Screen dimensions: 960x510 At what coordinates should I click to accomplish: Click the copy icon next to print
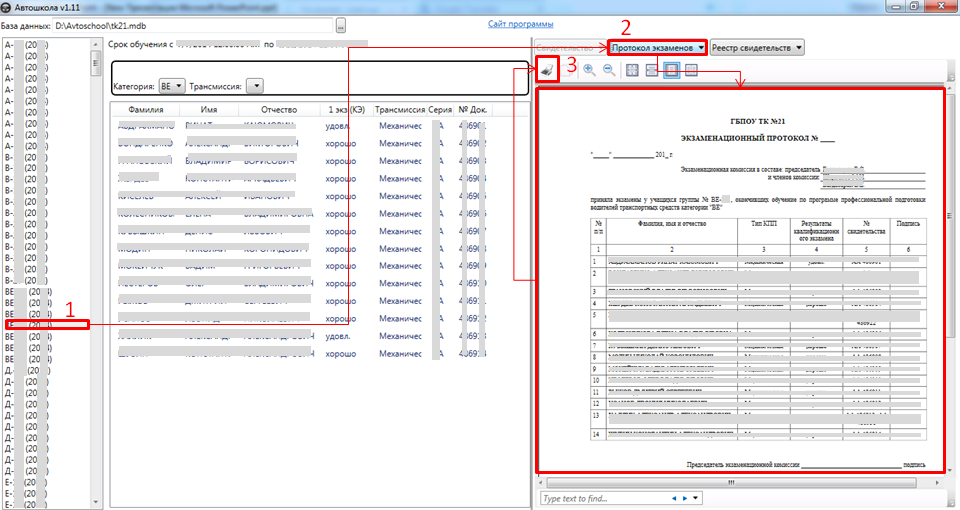(567, 70)
